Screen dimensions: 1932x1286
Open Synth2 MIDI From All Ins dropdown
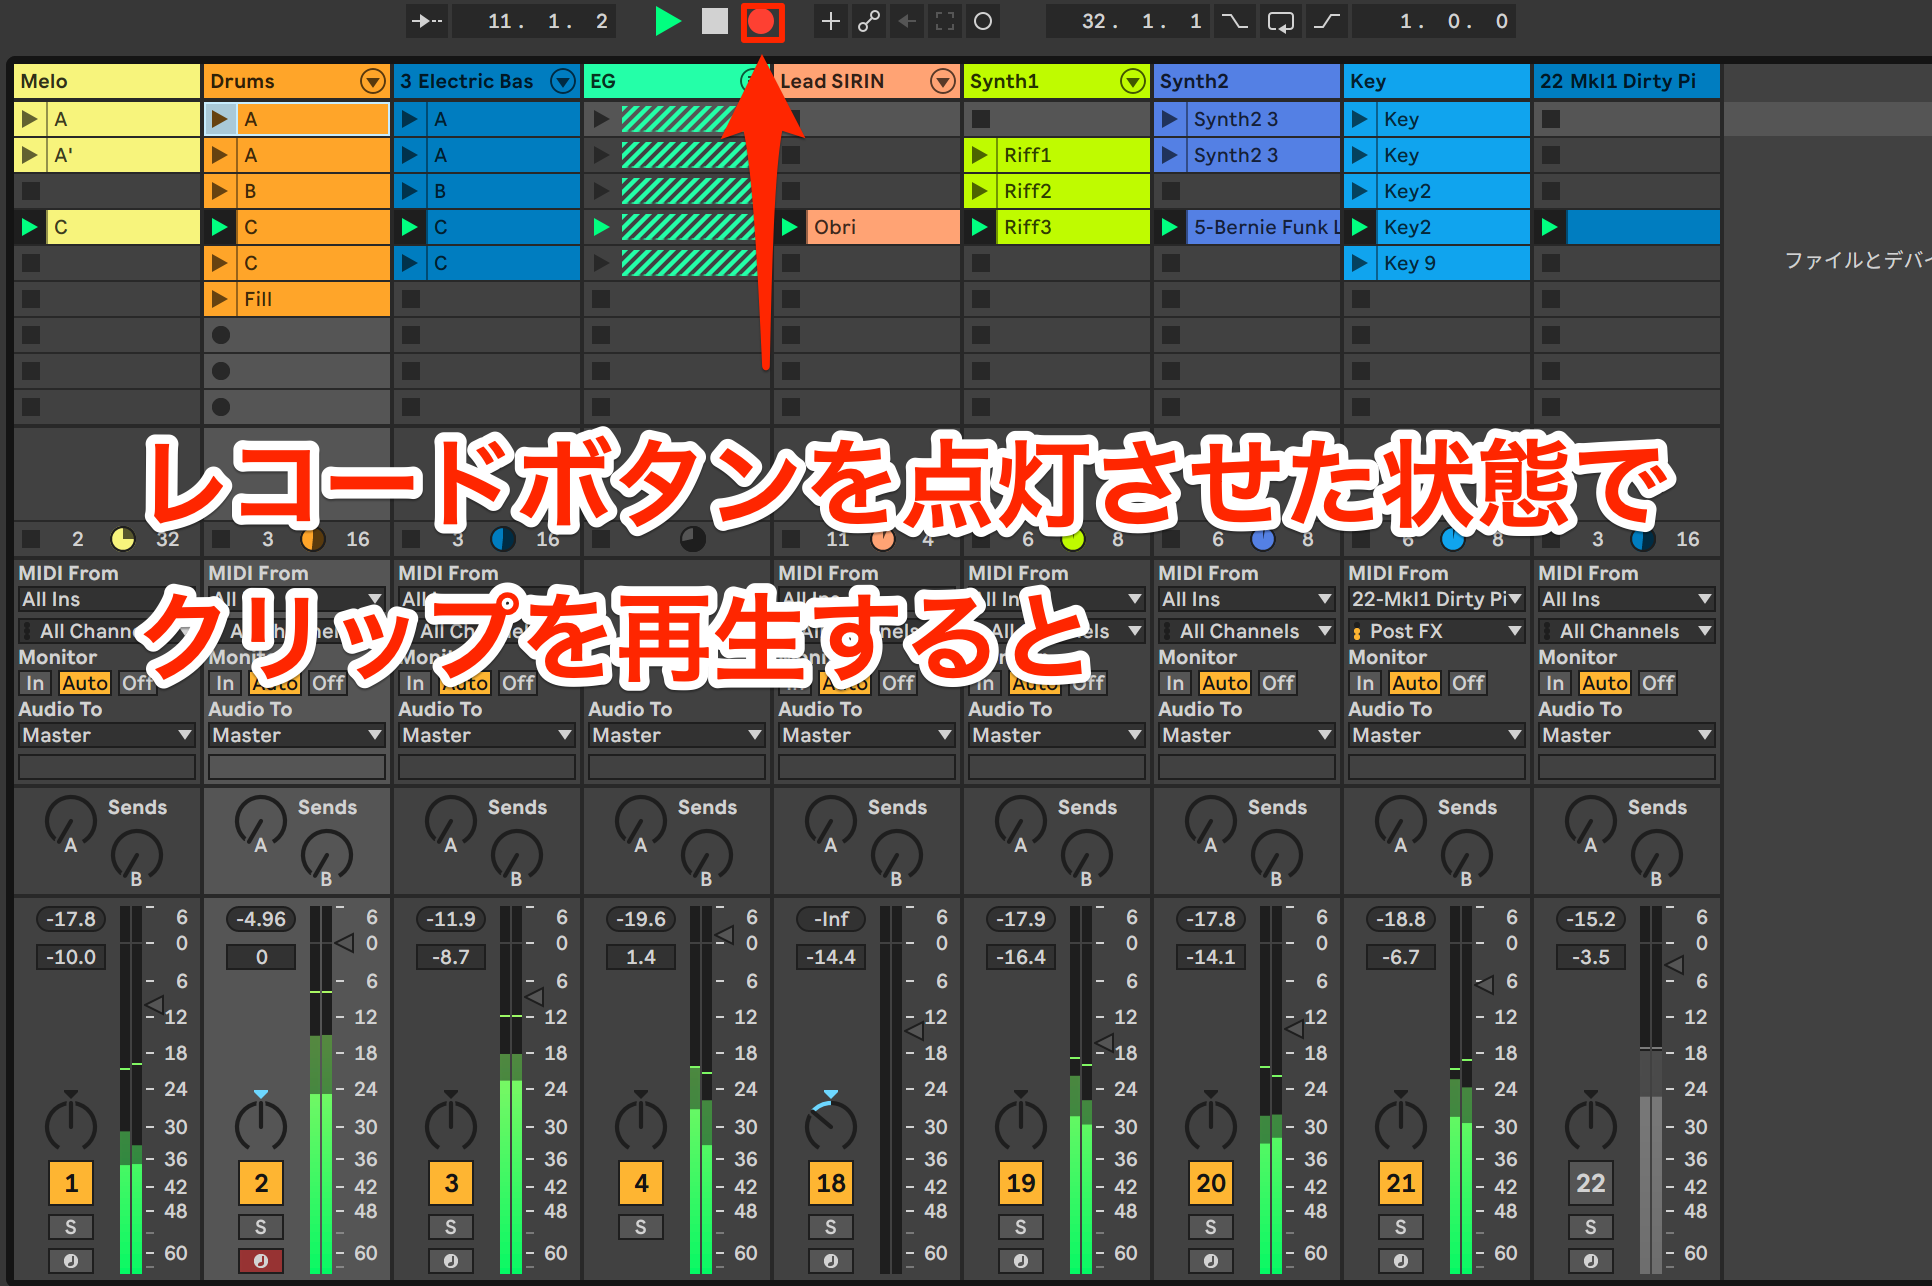point(1247,599)
